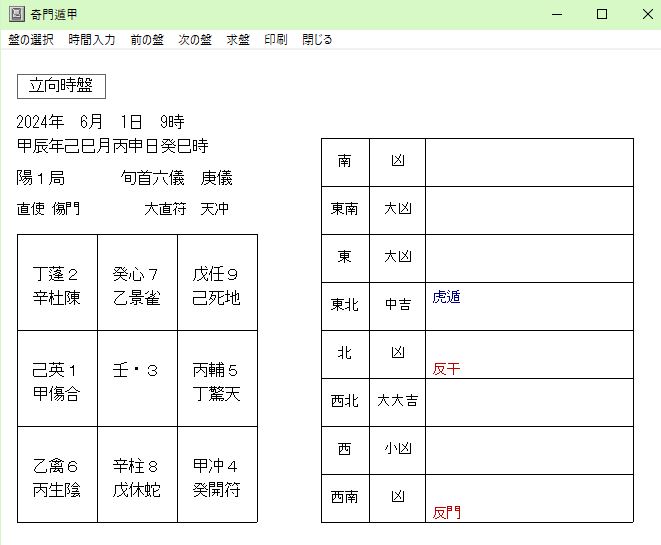
Task: Click the date text 2024年 6月 1日 9時
Action: tap(101, 122)
